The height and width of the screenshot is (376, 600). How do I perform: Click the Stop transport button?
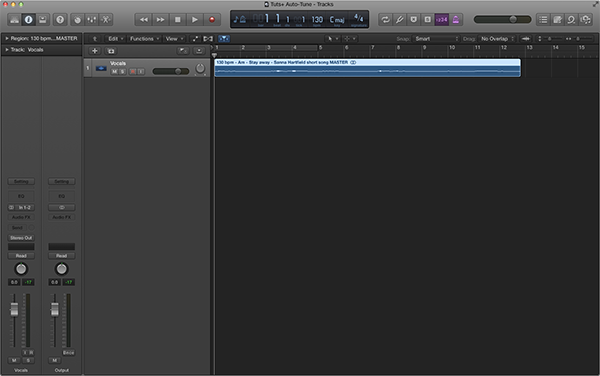coord(178,20)
